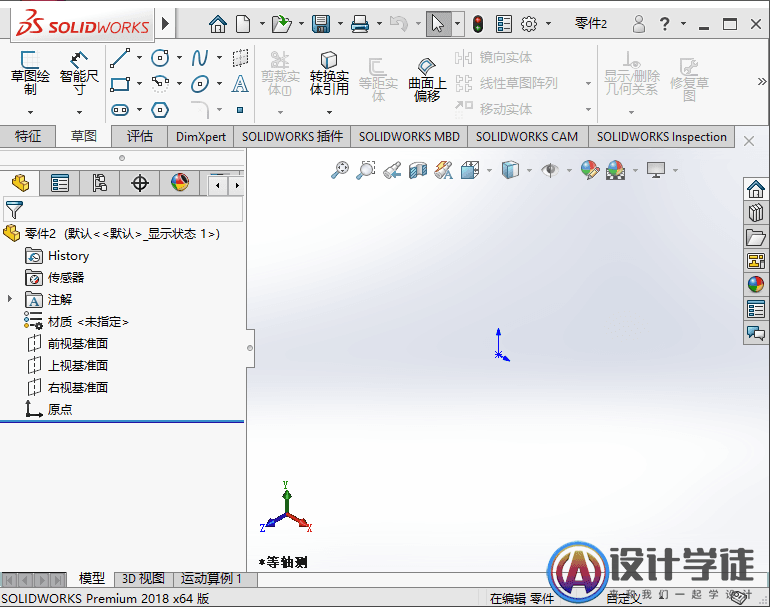Click 转换实体引用 convert entities tool
This screenshot has width=770, height=607.
[329, 74]
